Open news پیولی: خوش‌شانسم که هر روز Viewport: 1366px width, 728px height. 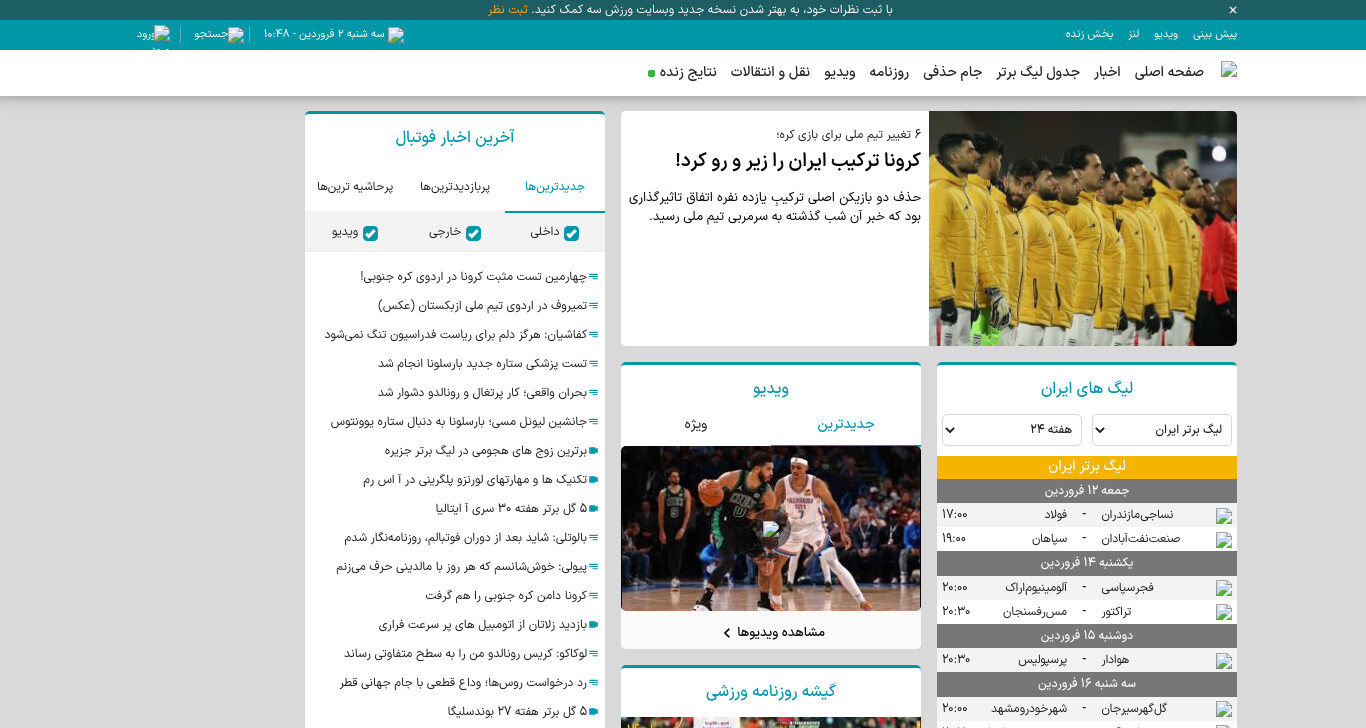461,567
